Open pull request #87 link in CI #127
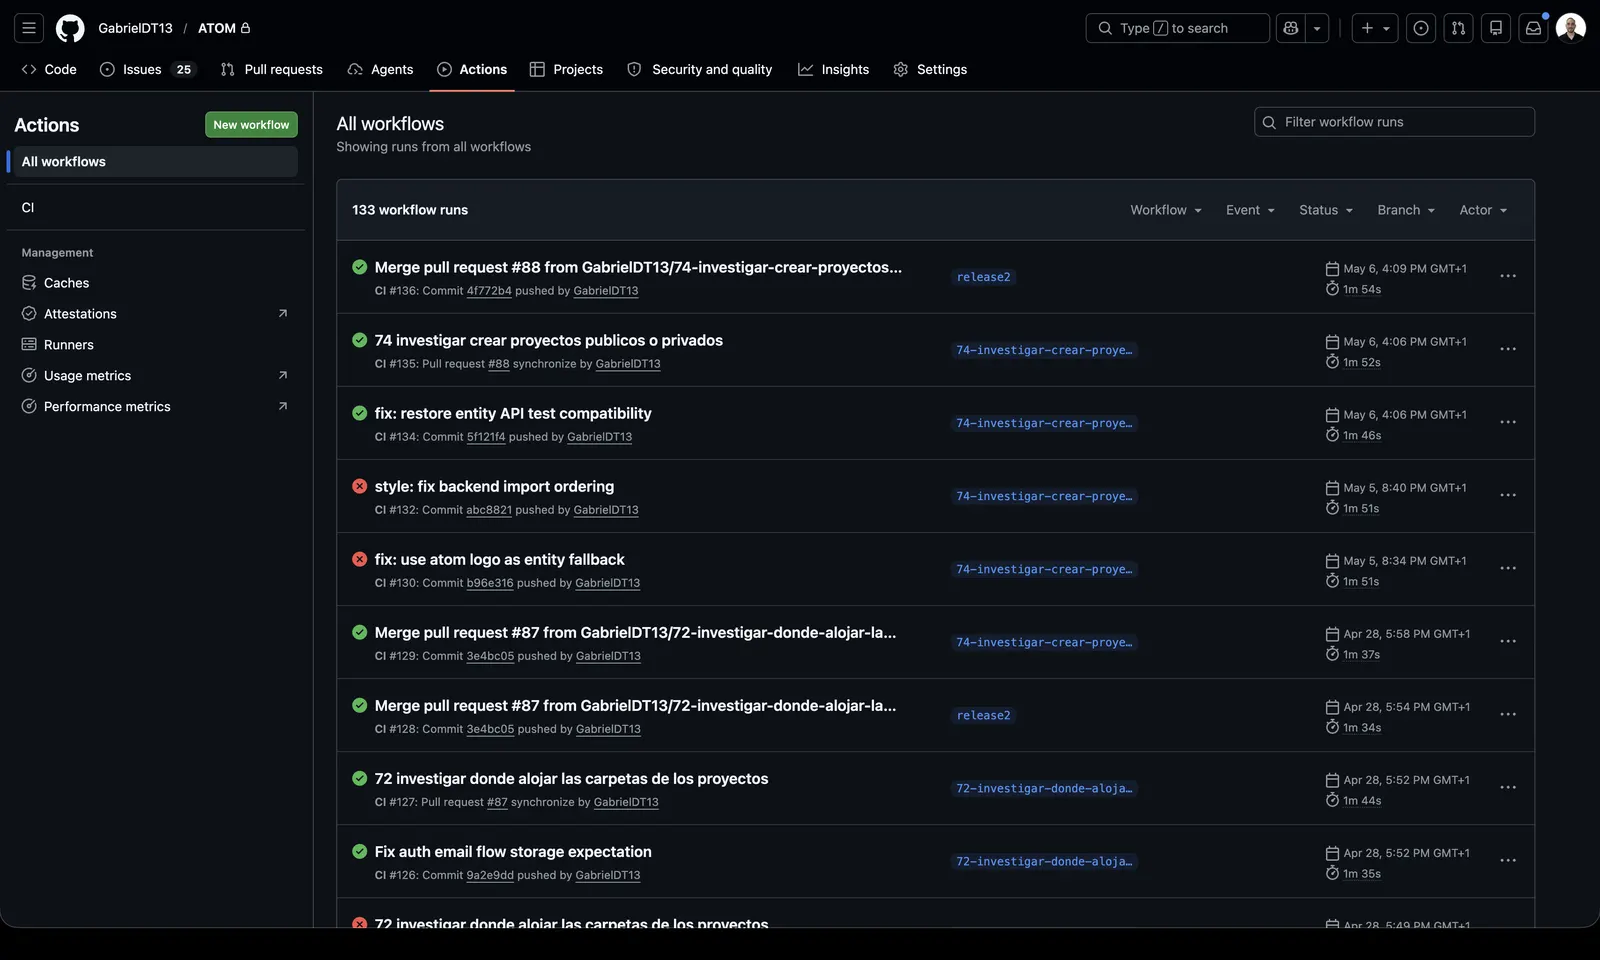This screenshot has height=960, width=1600. 497,802
